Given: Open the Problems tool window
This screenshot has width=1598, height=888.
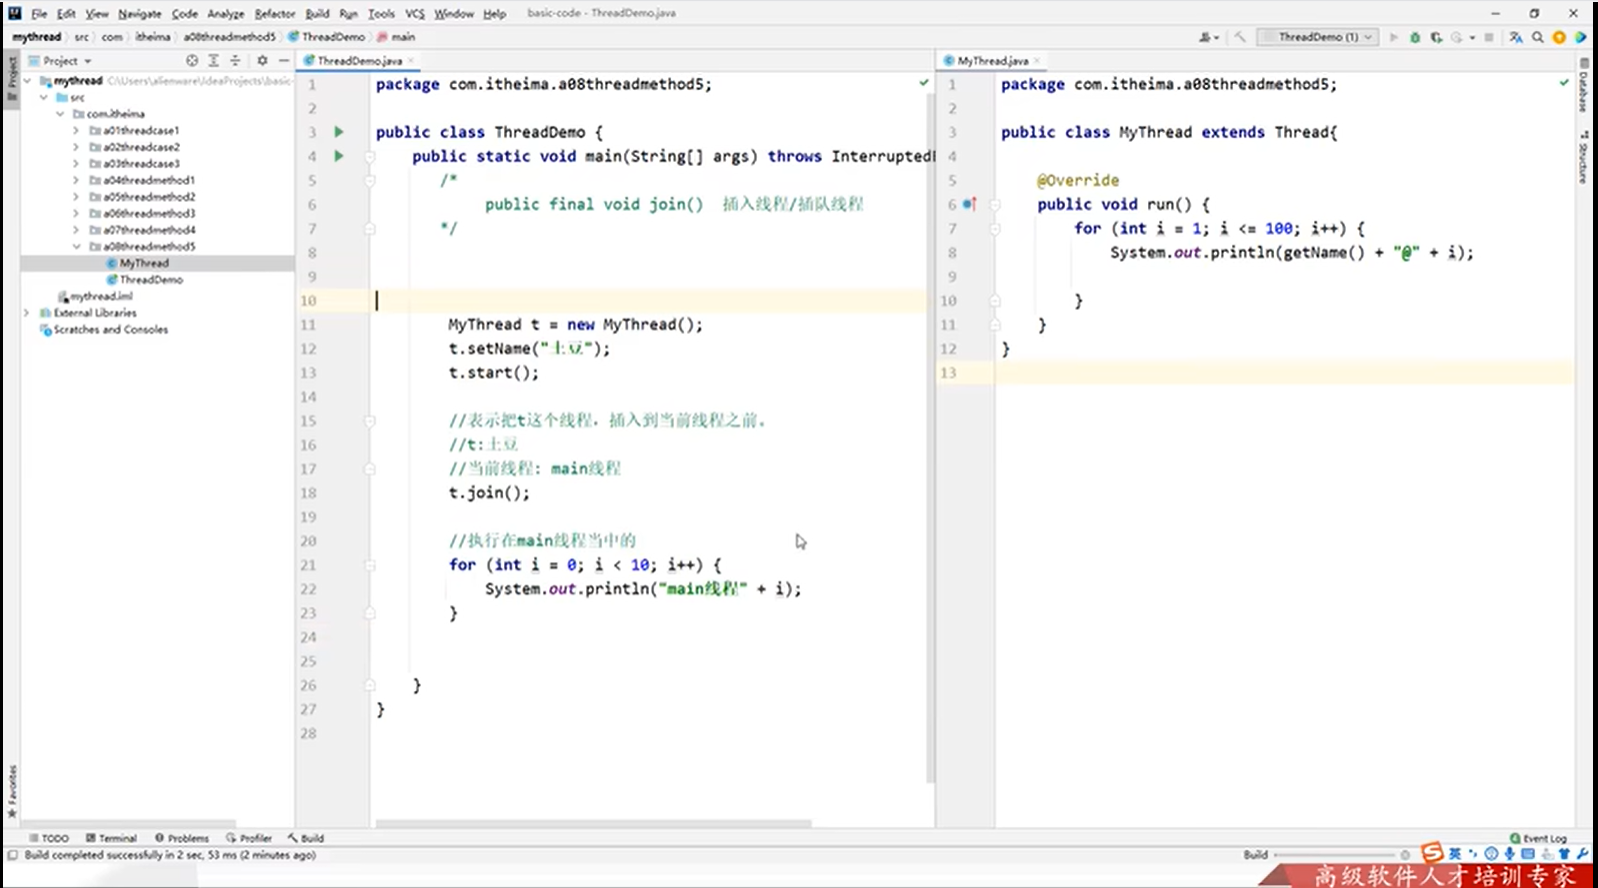Looking at the screenshot, I should click(182, 838).
